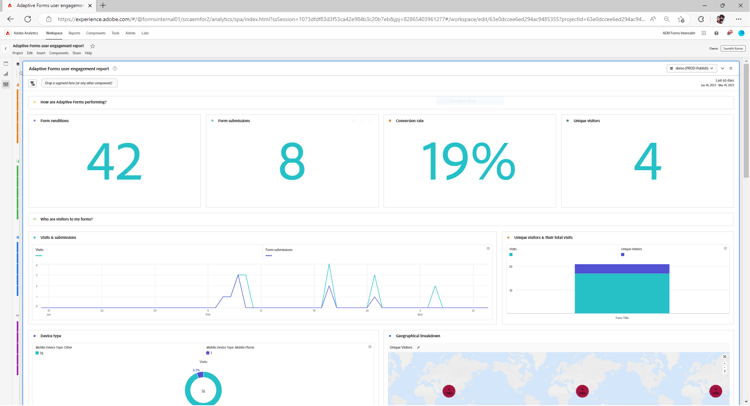750x406 pixels.
Task: Open Components in top navigation
Action: coord(96,33)
